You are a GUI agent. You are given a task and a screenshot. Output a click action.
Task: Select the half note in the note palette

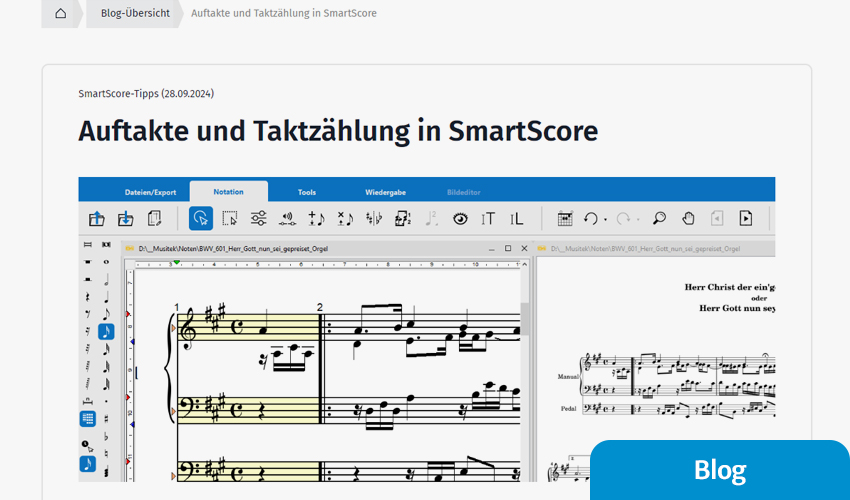click(x=106, y=279)
